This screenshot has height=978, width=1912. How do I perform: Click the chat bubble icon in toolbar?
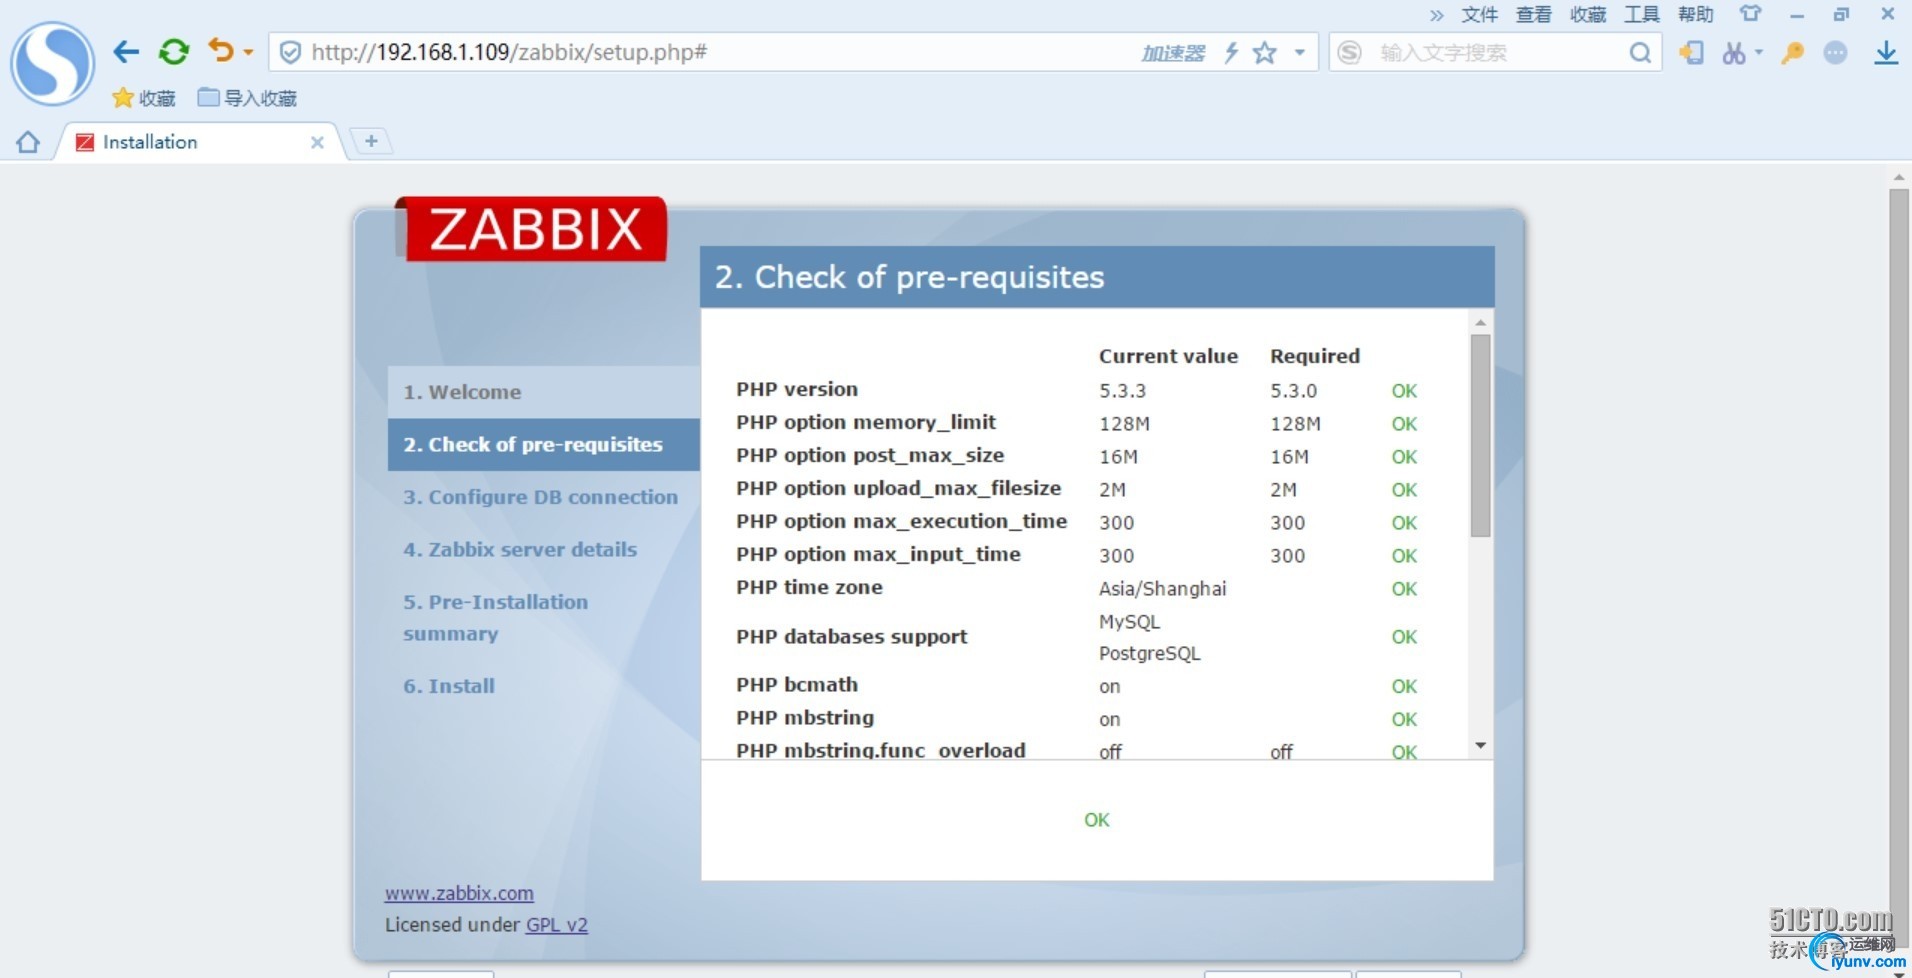click(x=1835, y=52)
